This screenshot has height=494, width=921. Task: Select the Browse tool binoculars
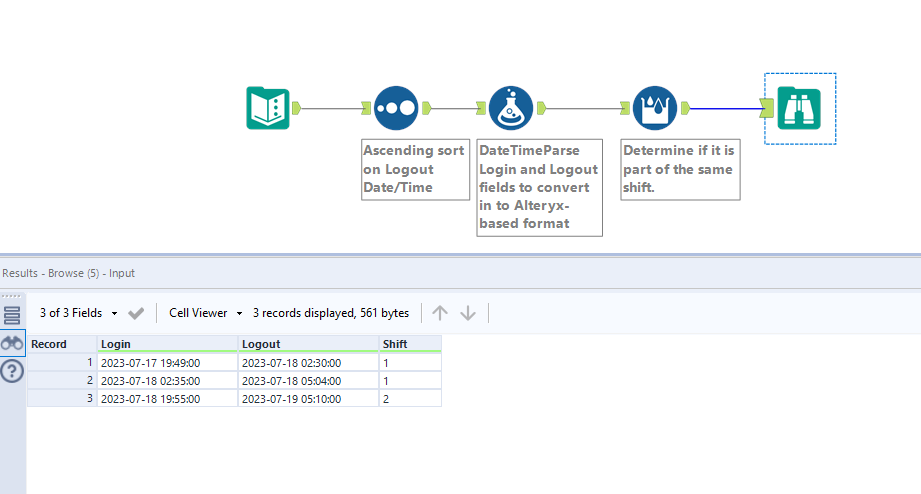click(799, 108)
